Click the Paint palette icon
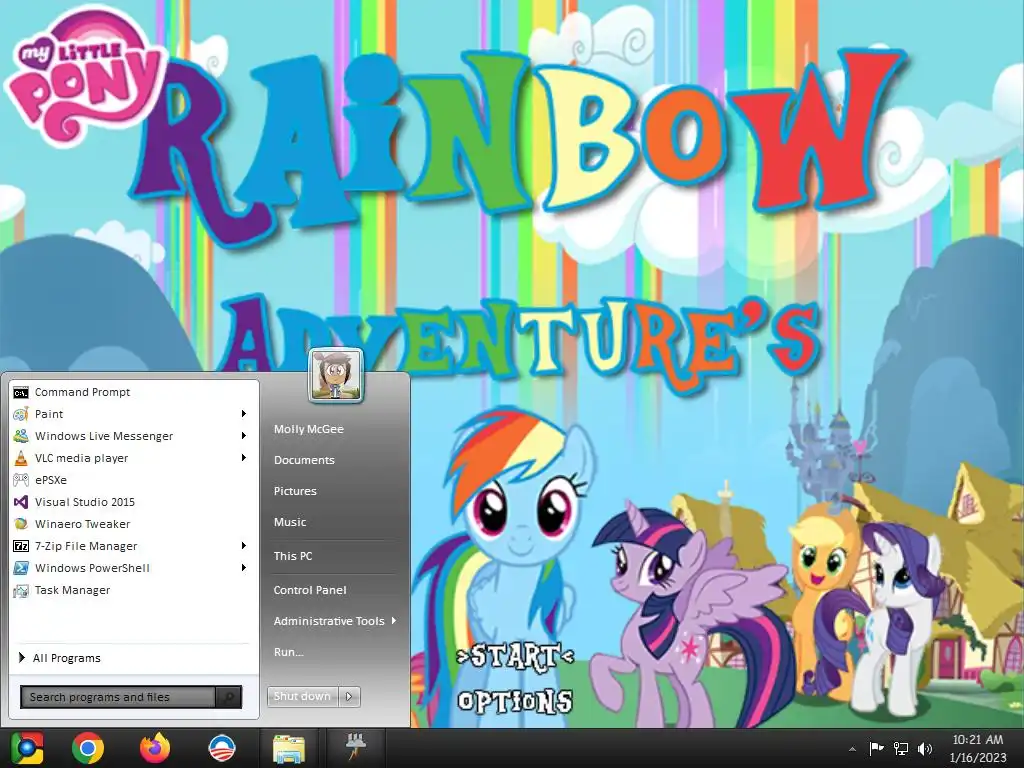Screen dimensions: 1024x768 pyautogui.click(x=21, y=414)
